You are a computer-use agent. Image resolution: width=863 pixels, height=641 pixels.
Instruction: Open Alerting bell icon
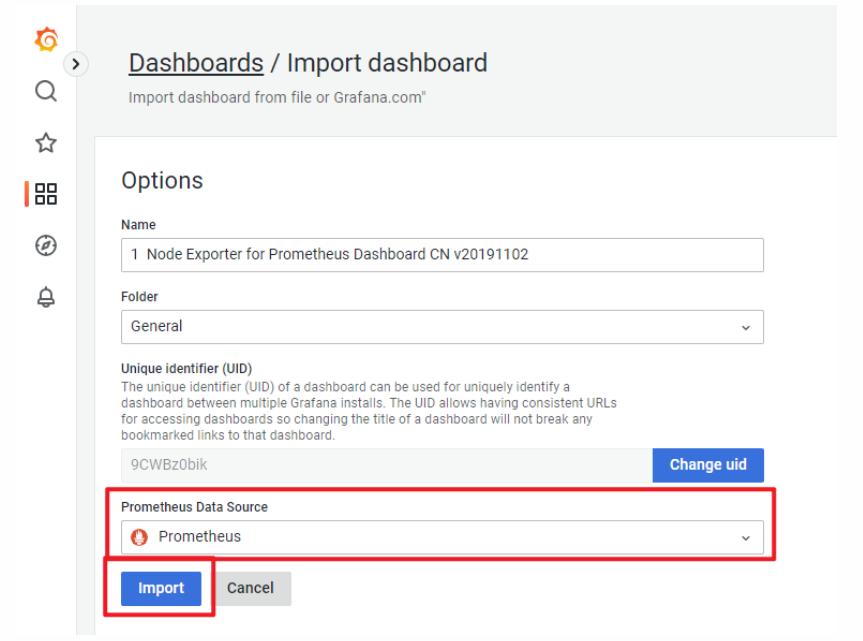(46, 297)
